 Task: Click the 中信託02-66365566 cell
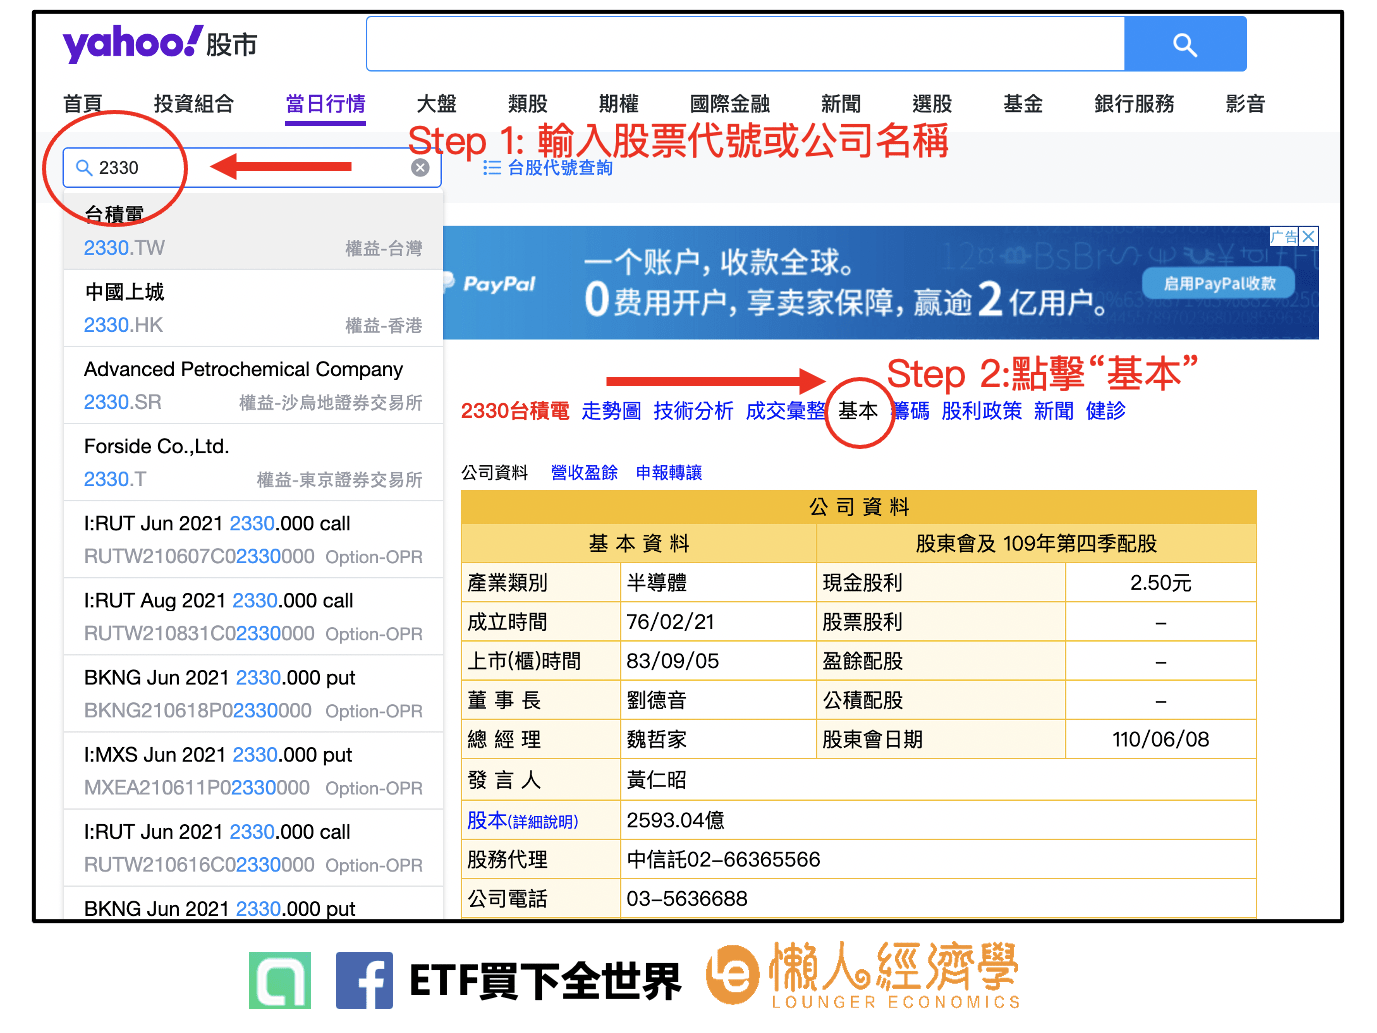938,860
